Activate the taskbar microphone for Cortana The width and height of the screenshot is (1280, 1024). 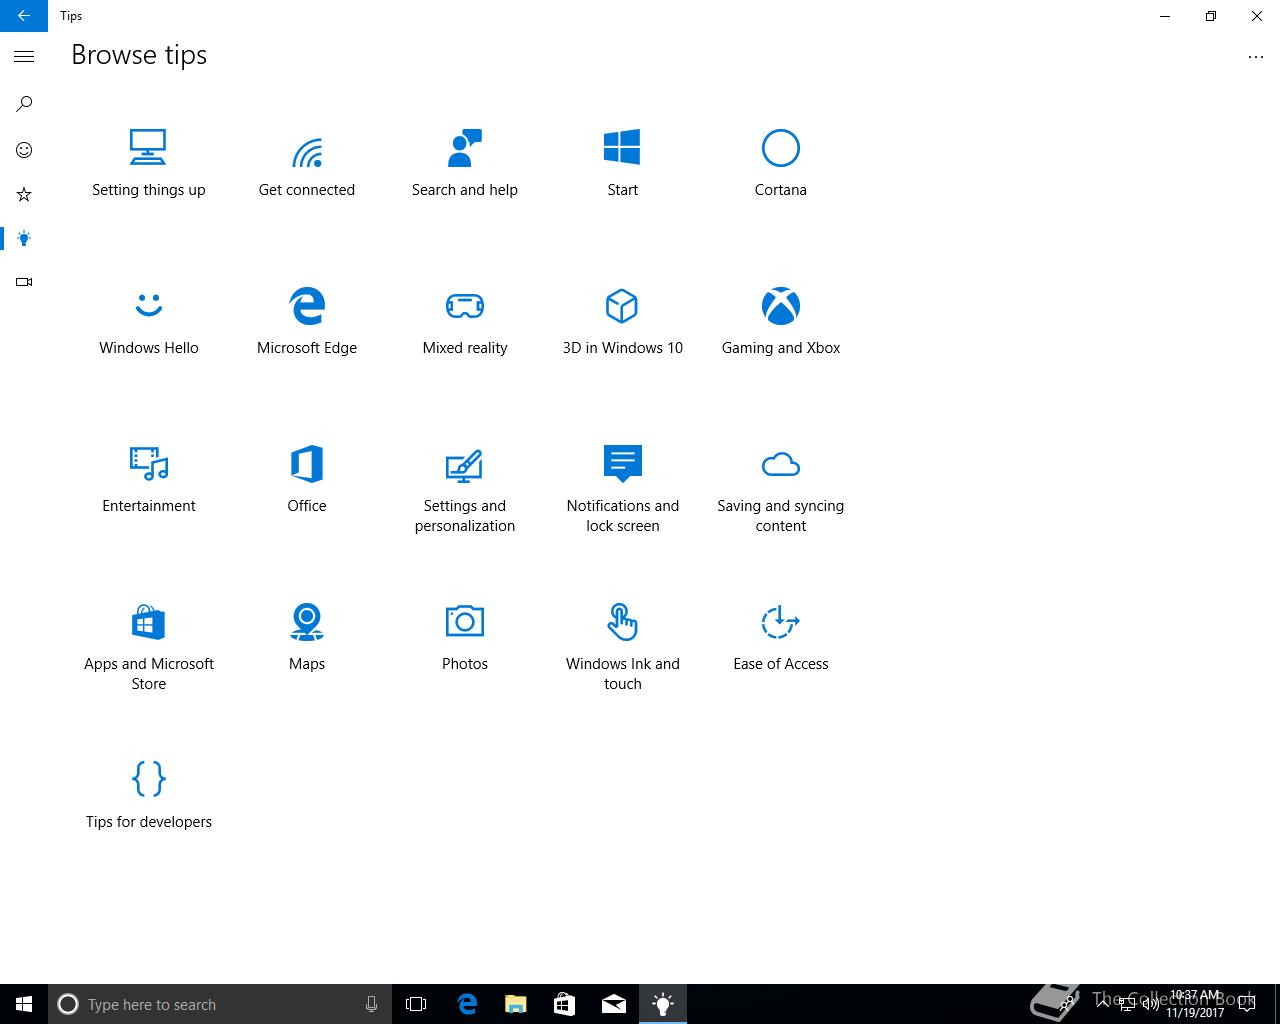tap(371, 1004)
